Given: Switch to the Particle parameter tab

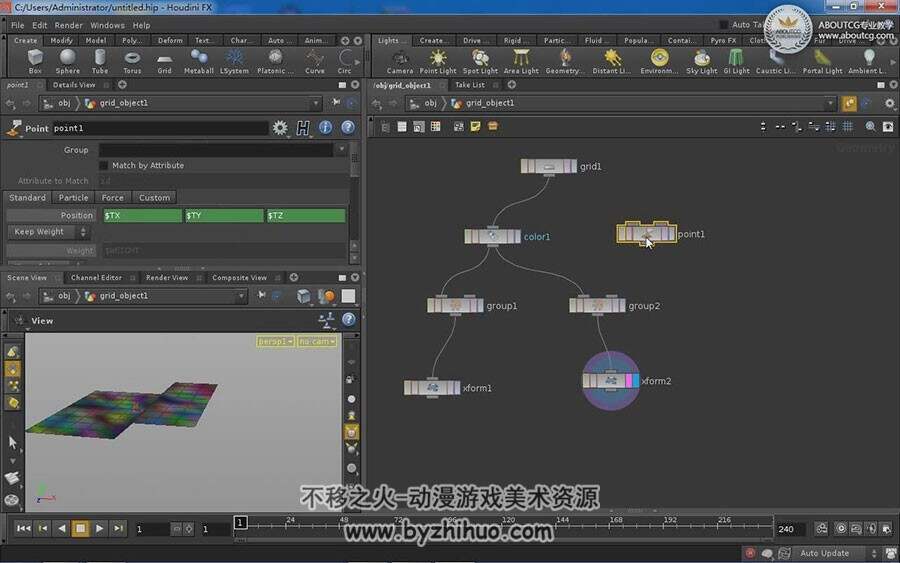Looking at the screenshot, I should pos(73,197).
